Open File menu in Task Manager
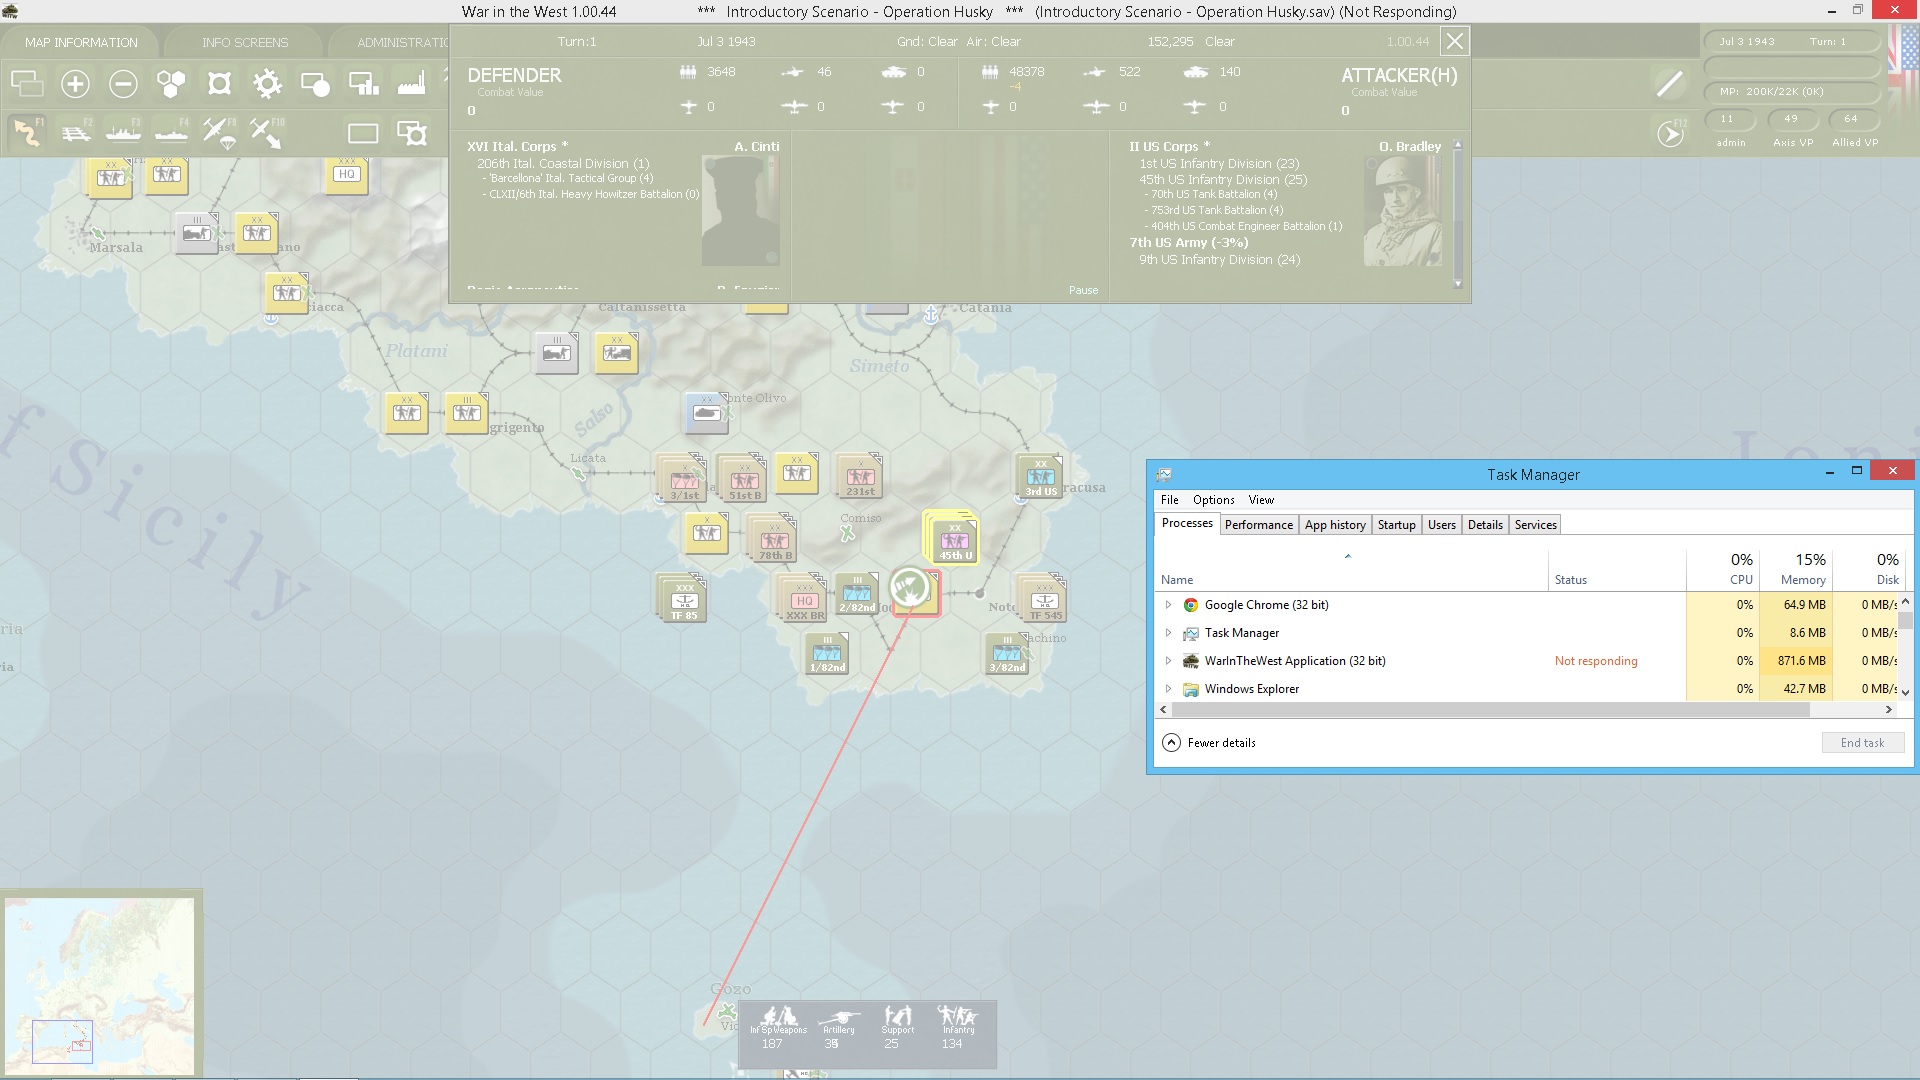 click(x=1169, y=500)
